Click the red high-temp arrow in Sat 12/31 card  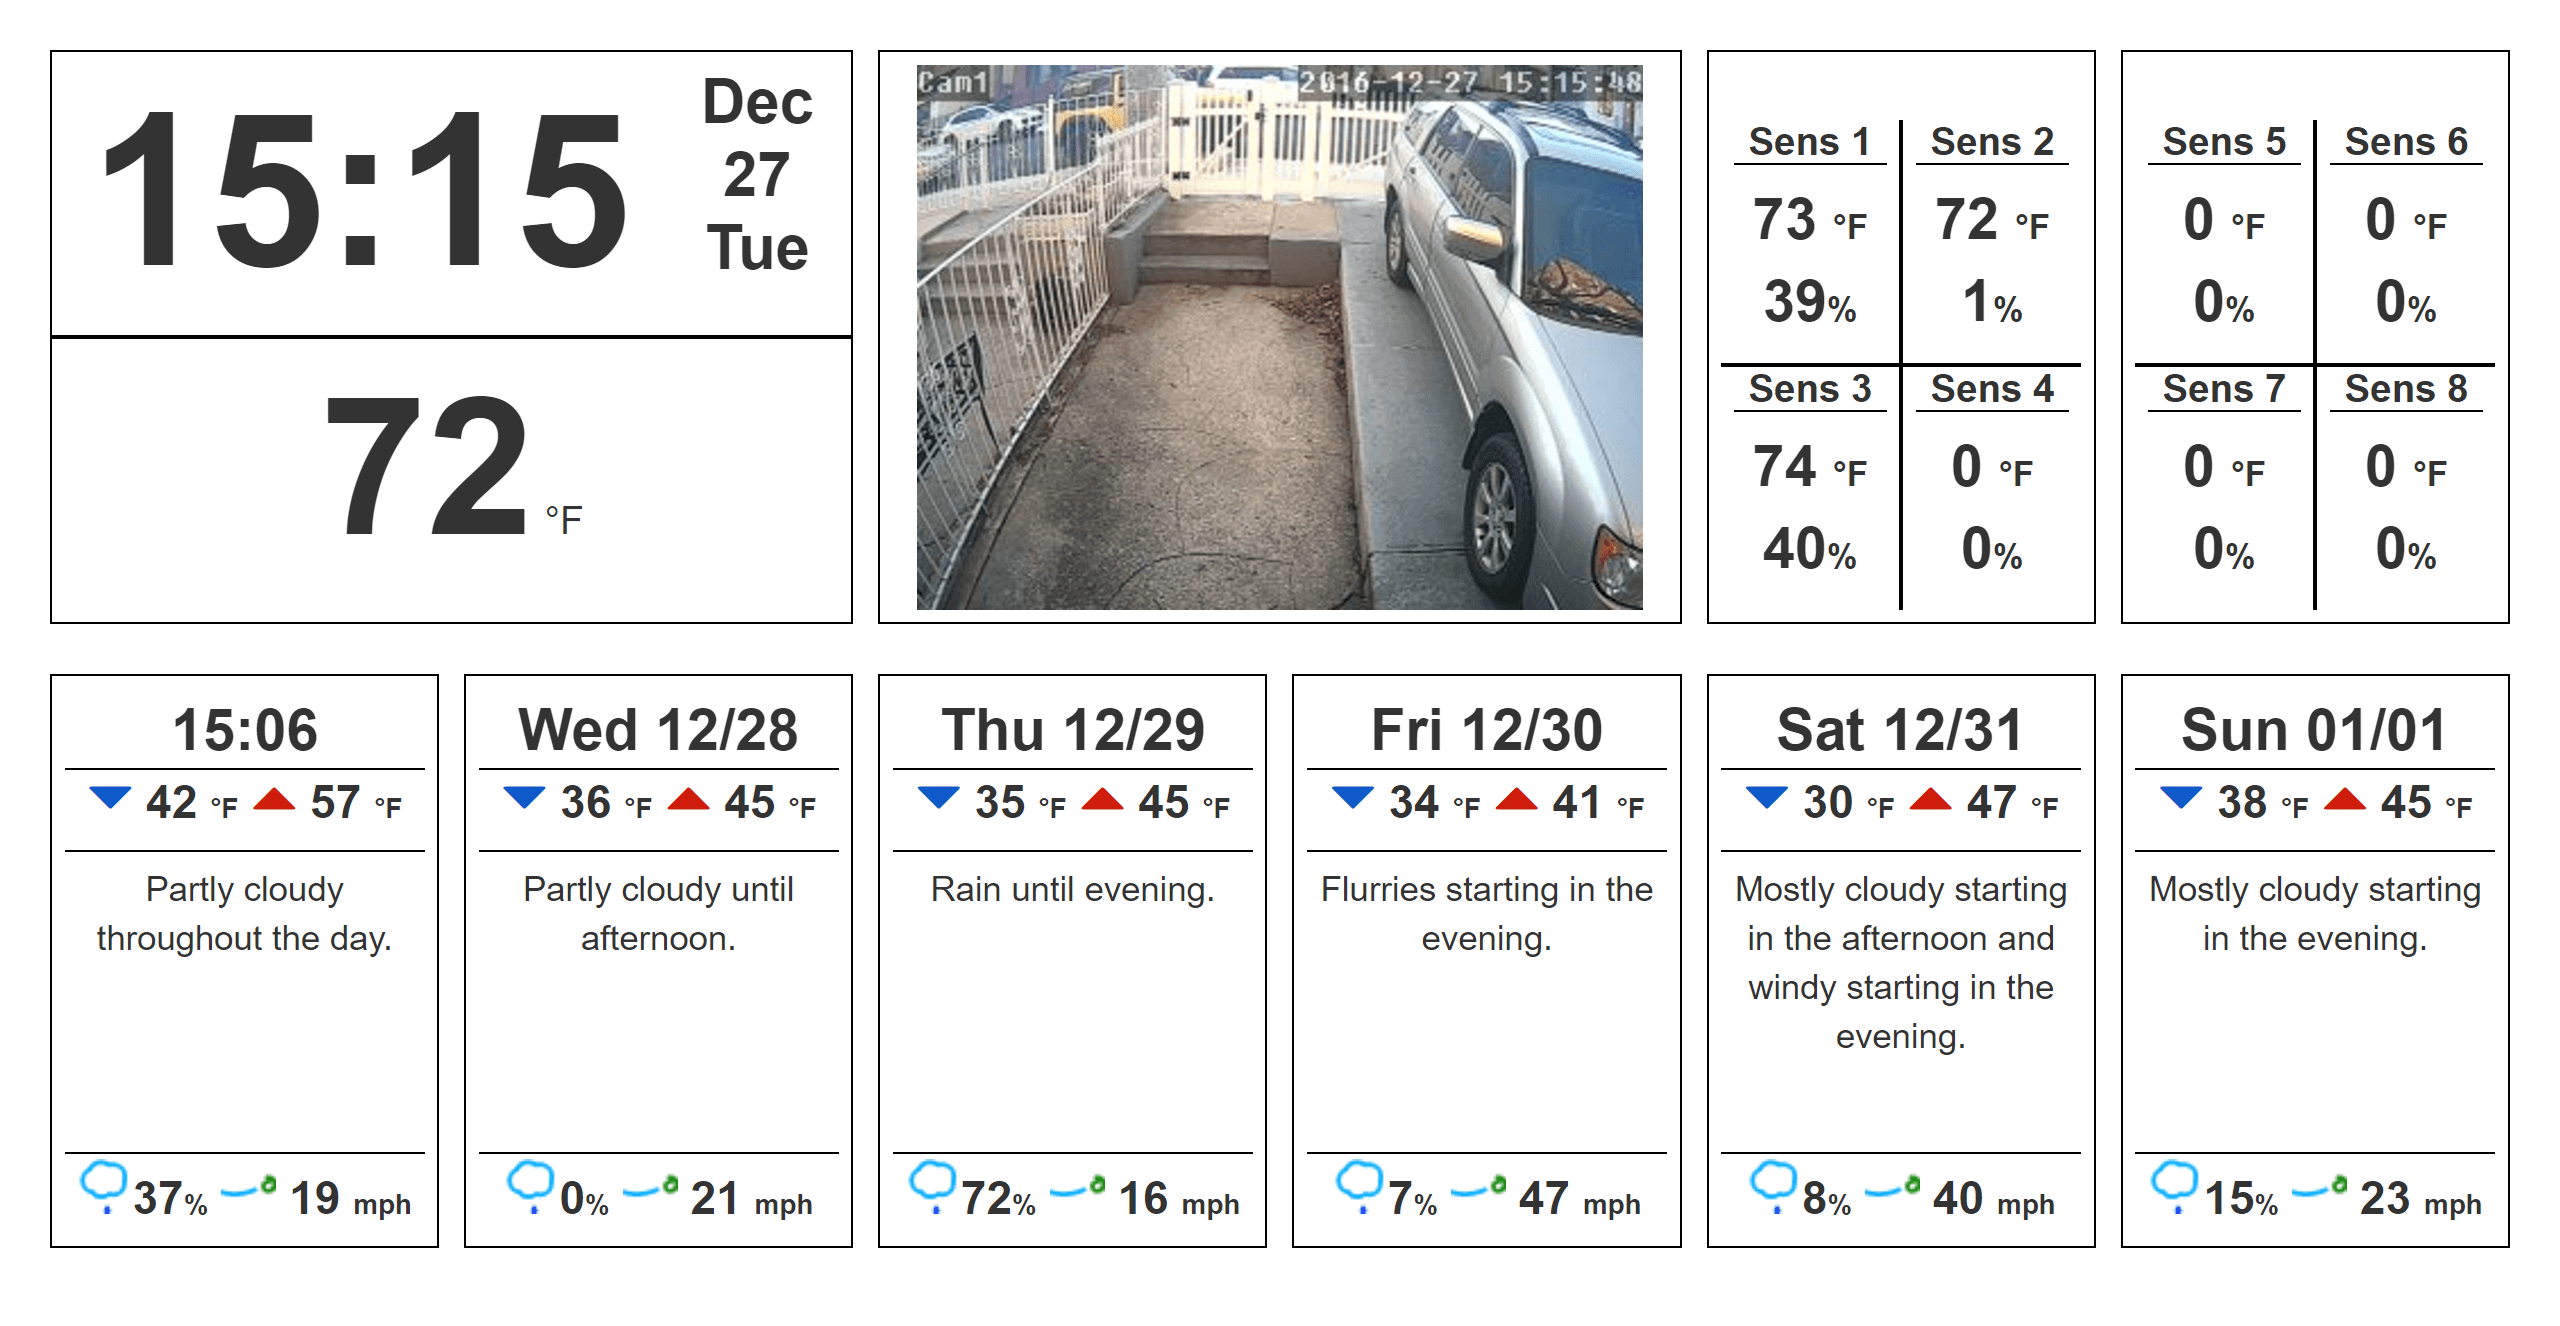(x=1931, y=798)
